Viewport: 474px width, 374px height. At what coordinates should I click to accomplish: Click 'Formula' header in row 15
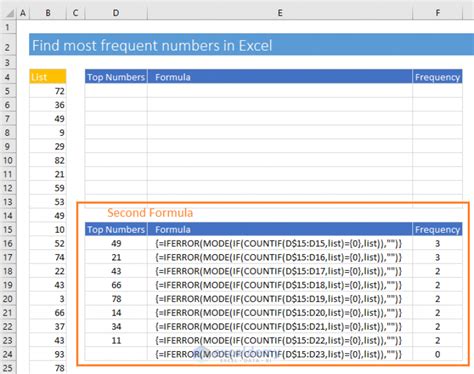tap(280, 229)
